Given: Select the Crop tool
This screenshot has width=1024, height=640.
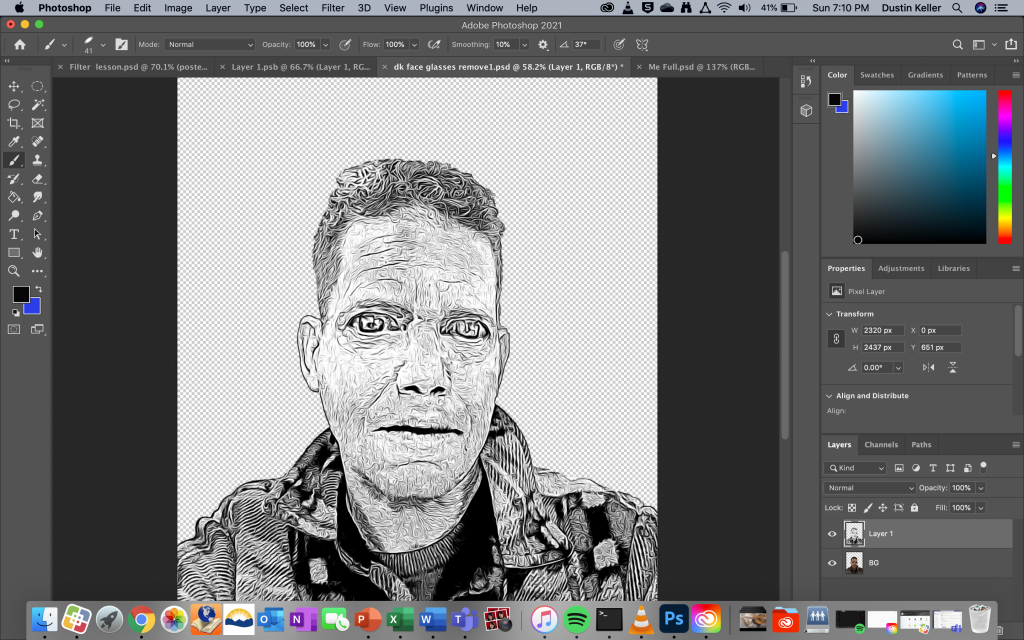Looking at the screenshot, I should 14,124.
